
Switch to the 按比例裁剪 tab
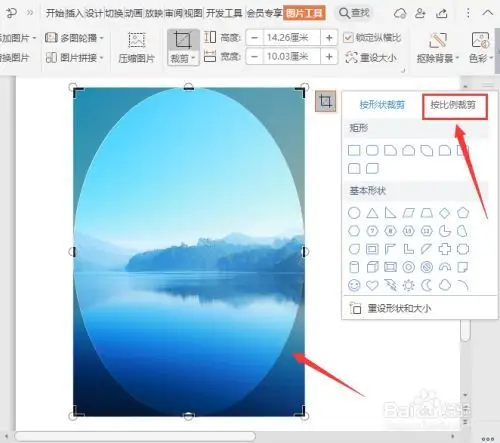(453, 105)
